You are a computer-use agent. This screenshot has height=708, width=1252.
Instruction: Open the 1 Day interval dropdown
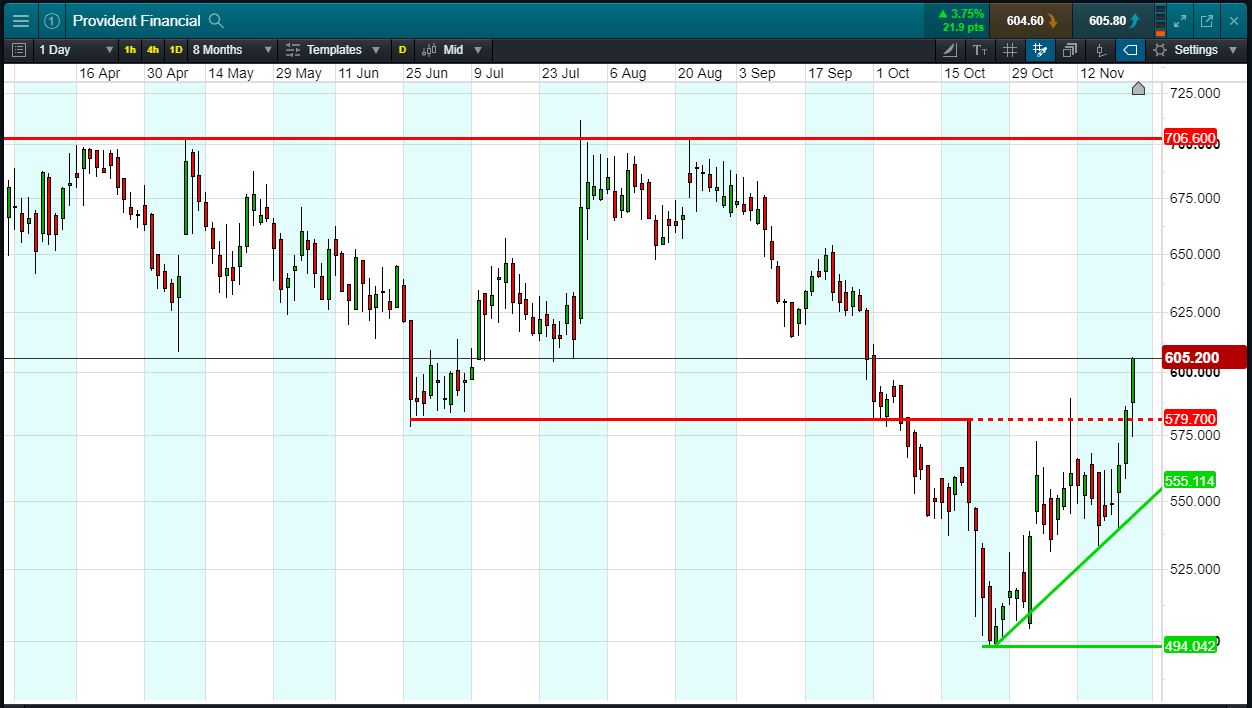pos(75,49)
